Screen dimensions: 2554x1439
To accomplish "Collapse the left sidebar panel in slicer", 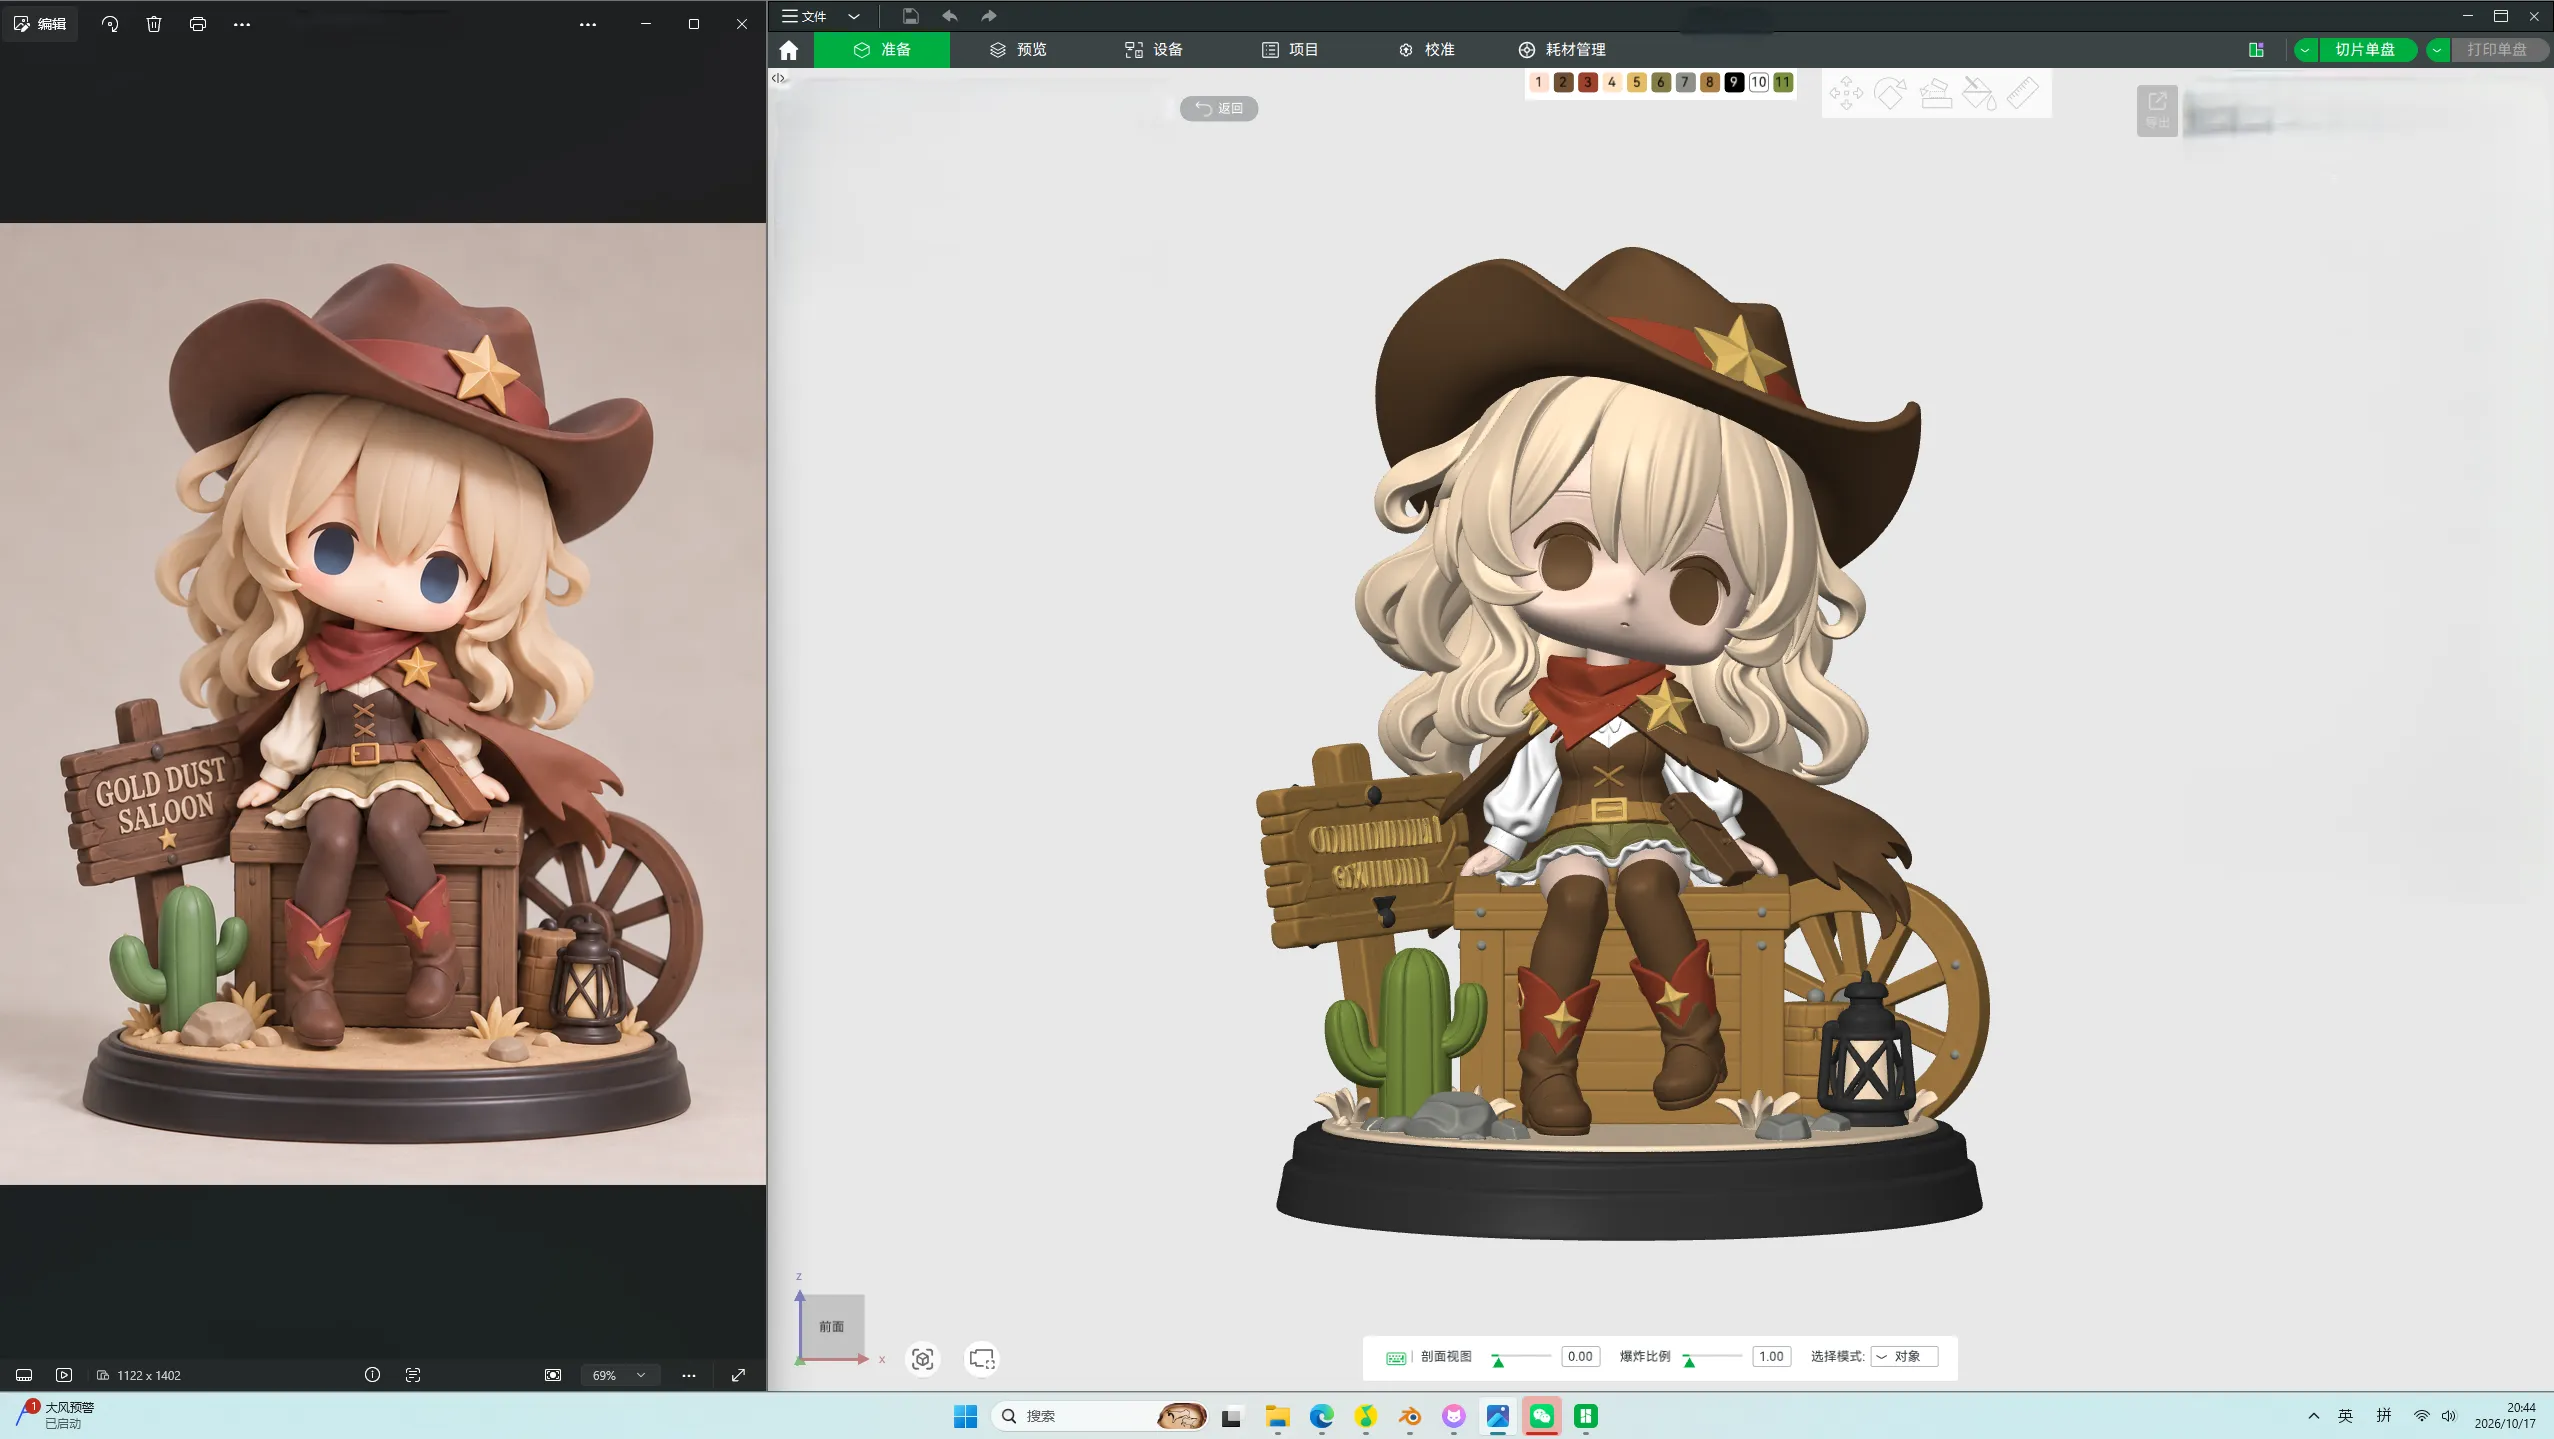I will point(778,78).
